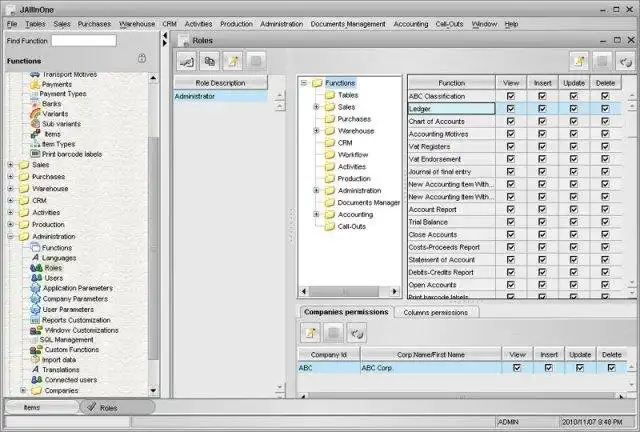Expand Warehouse folder in left Functions tree
The image size is (640, 432).
[x=11, y=189]
